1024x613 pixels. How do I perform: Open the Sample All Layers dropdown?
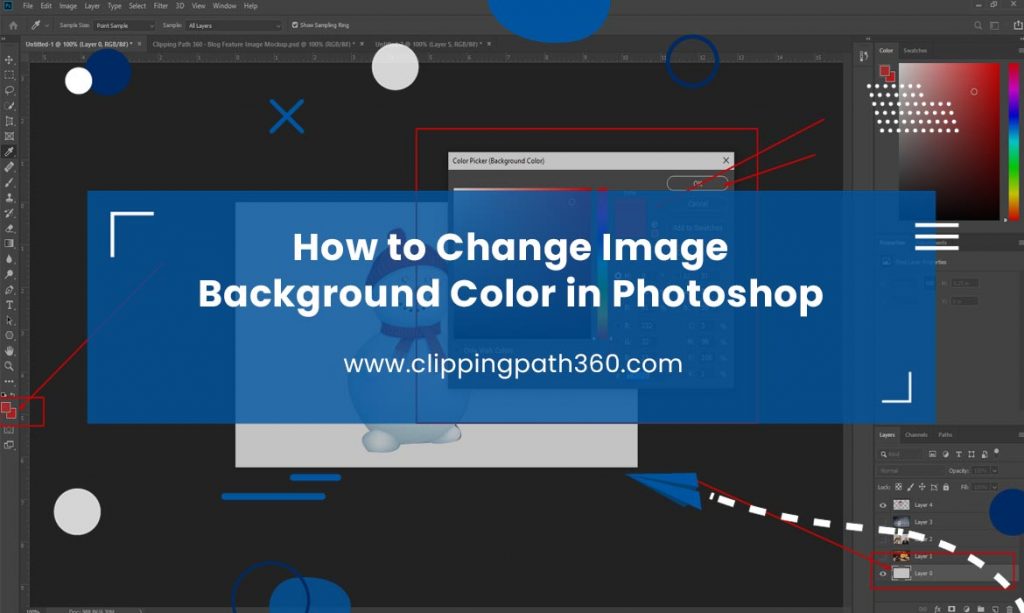(x=234, y=25)
